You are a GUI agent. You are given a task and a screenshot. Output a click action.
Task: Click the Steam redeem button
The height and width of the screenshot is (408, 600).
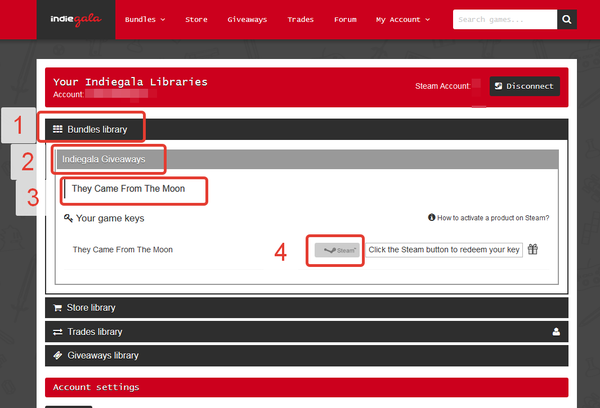point(336,250)
